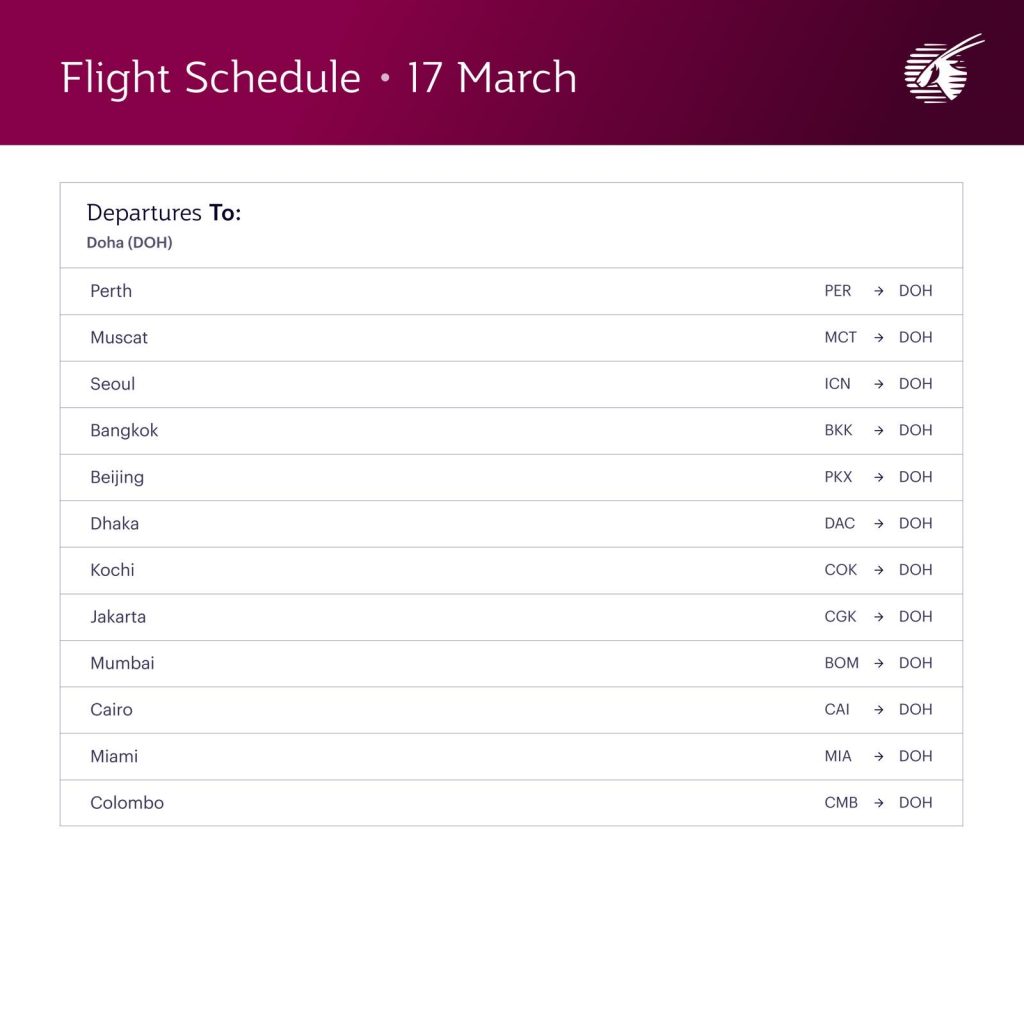Choose Kochi from the departures list
The image size is (1024, 1024).
(112, 570)
